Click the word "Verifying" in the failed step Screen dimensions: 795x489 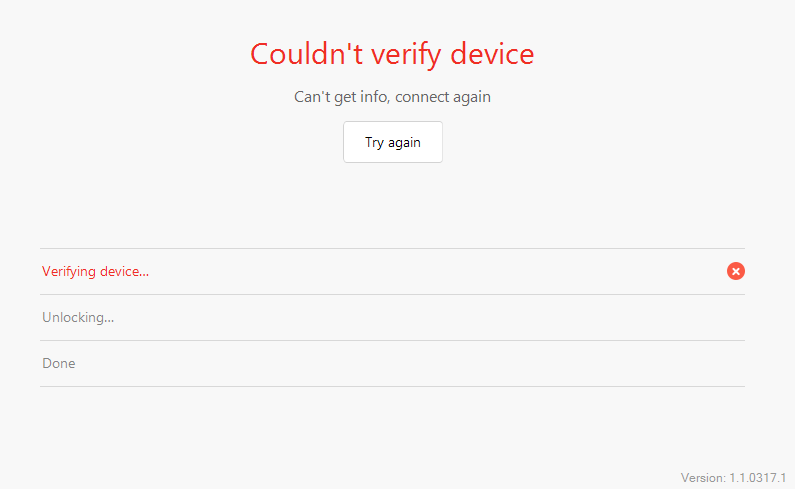coord(69,272)
